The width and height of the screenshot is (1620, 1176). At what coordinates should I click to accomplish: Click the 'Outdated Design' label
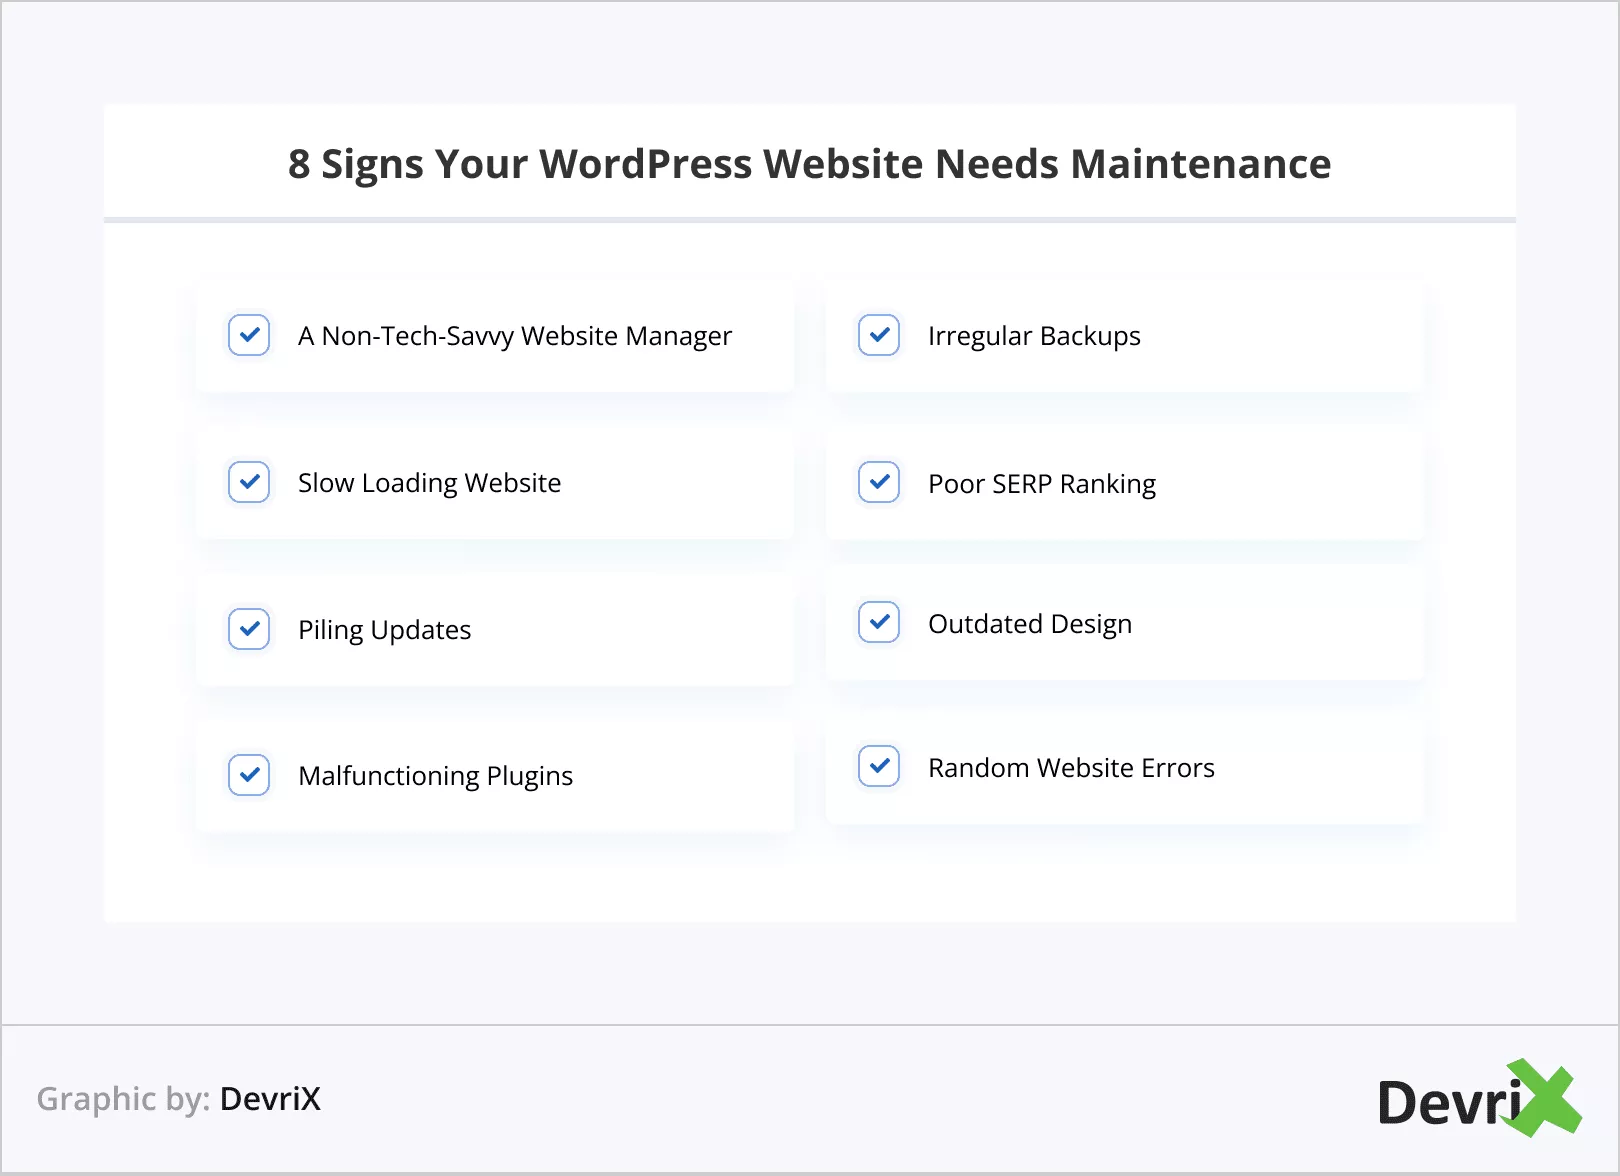click(x=1030, y=624)
